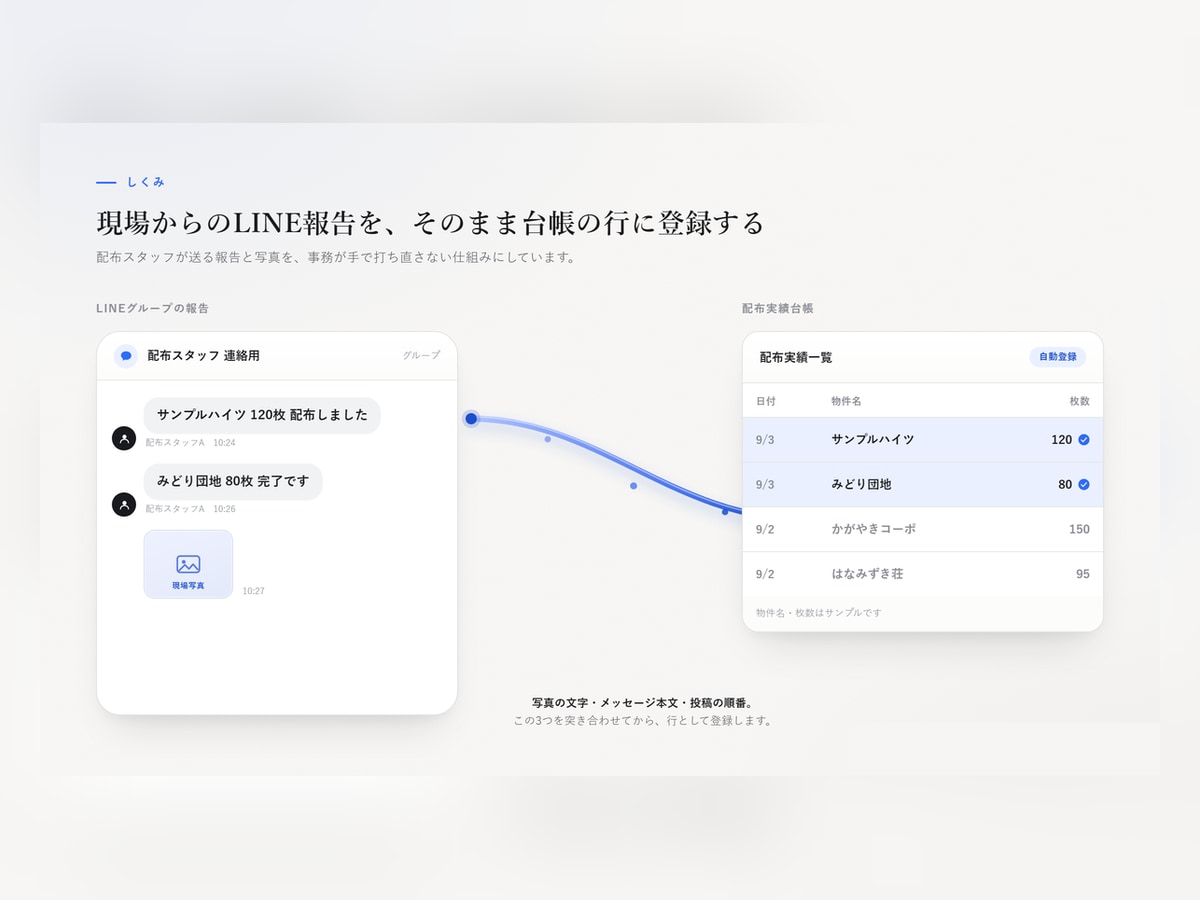Screen dimensions: 1200x900
Task: Click the 配布実績一覧 table title
Action: tap(796, 357)
